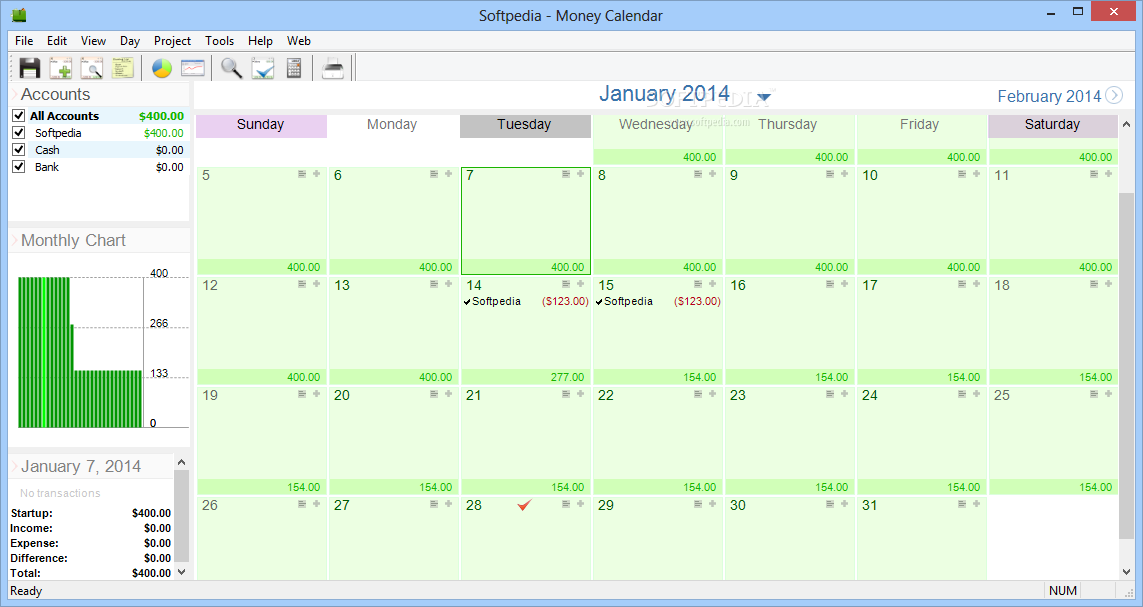Open the File menu
This screenshot has height=607, width=1143.
pos(24,41)
